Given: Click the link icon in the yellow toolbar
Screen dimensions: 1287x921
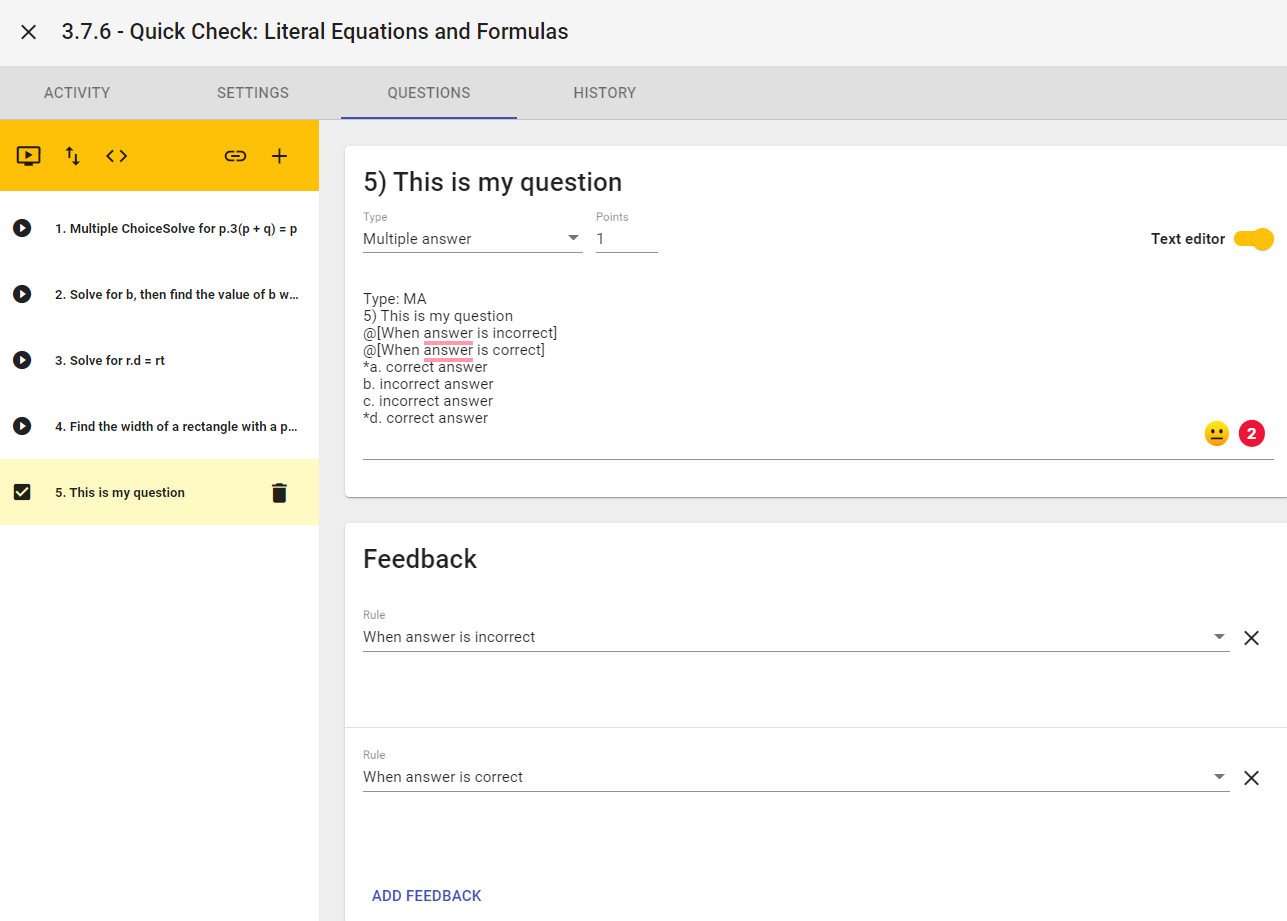Looking at the screenshot, I should coord(235,156).
